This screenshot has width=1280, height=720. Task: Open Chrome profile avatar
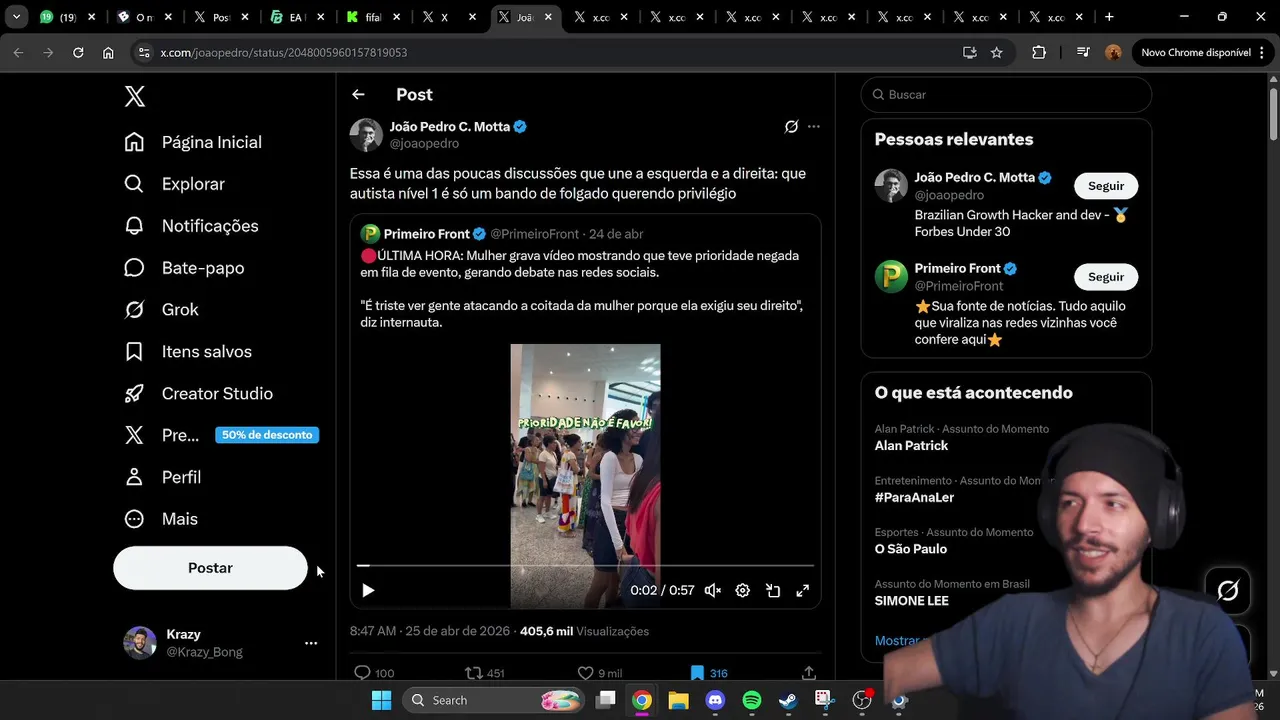tap(1113, 53)
